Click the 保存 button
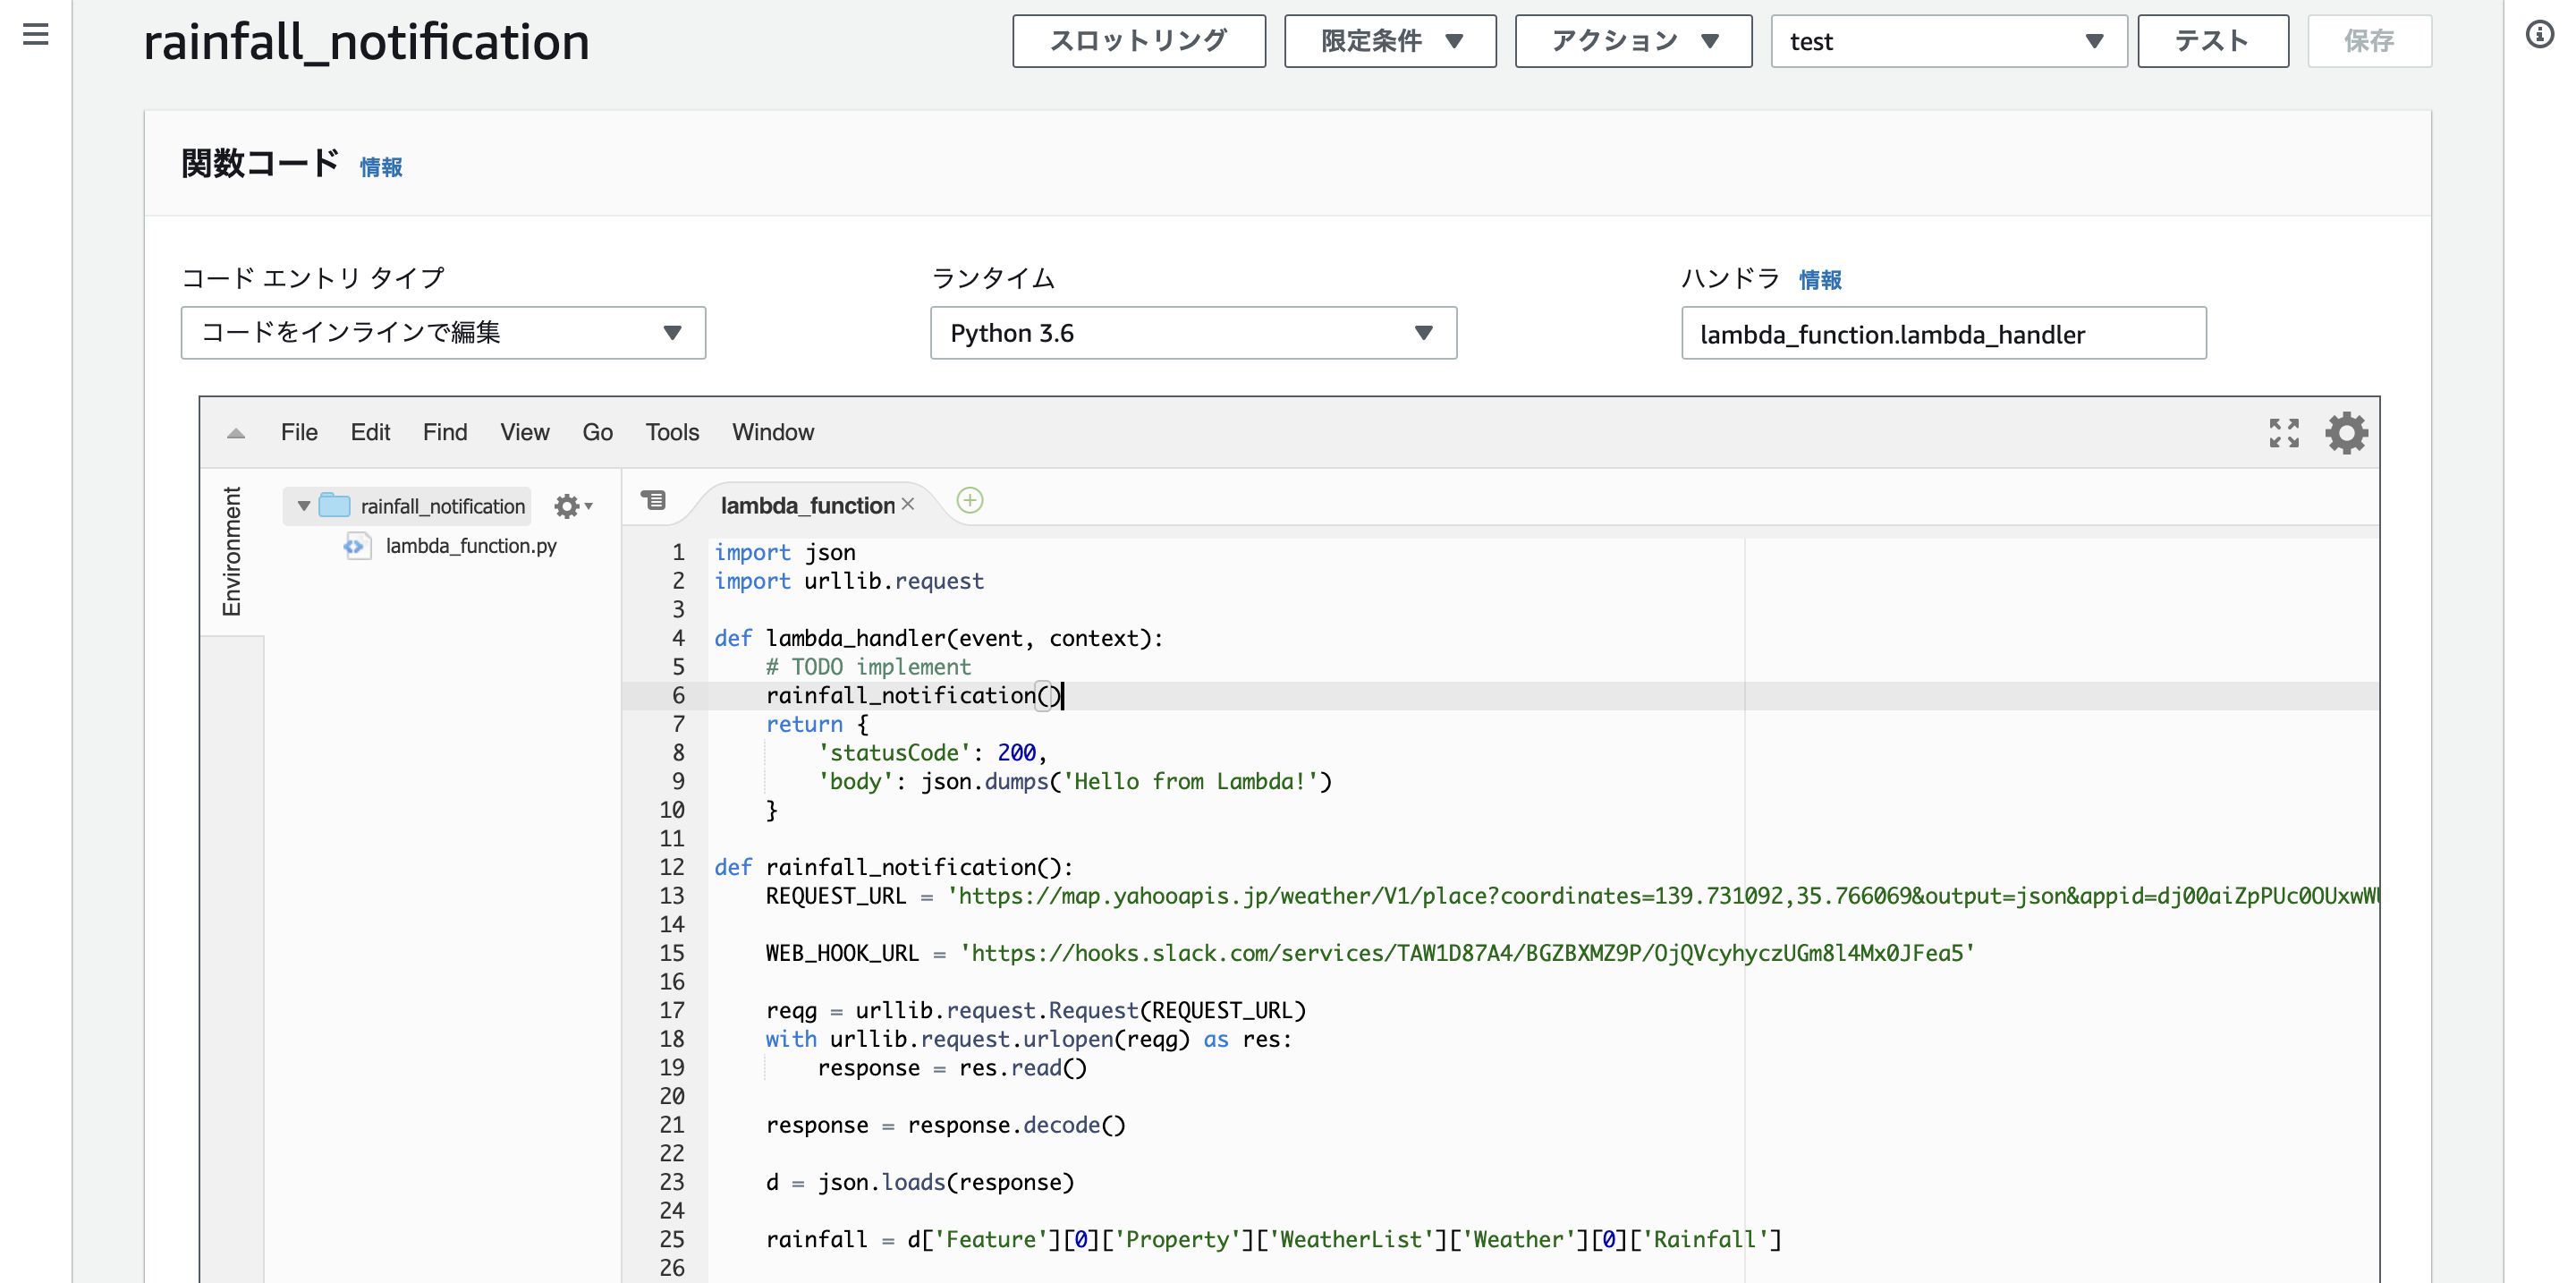The image size is (2576, 1283). [x=2369, y=41]
